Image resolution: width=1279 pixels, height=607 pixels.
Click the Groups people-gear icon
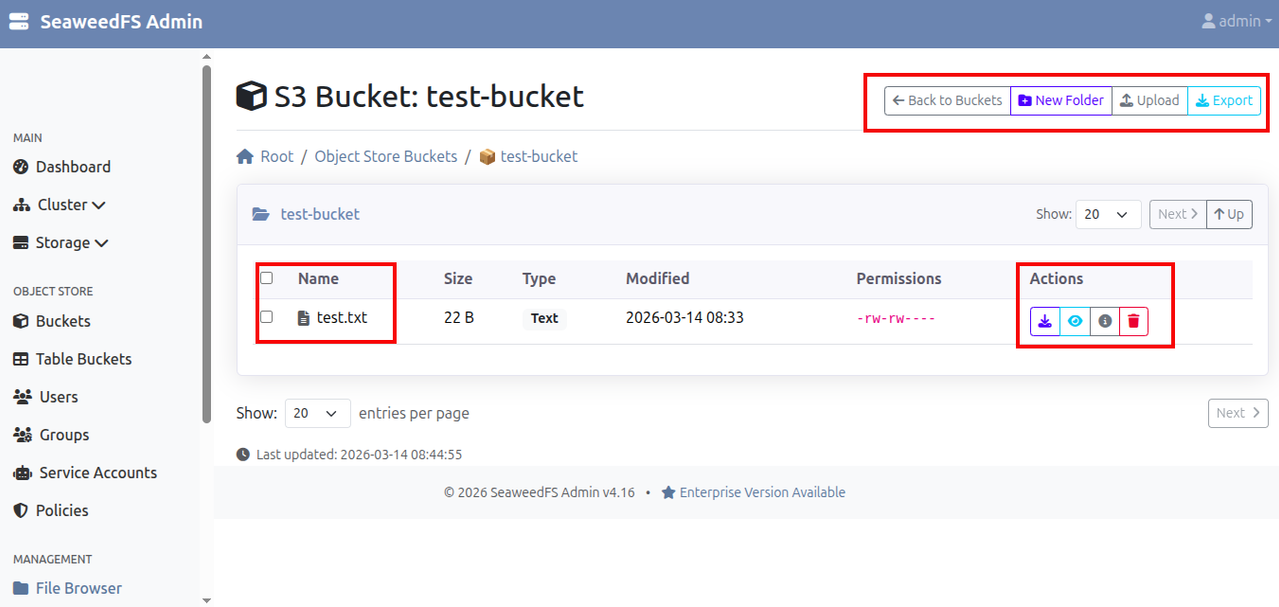point(22,435)
